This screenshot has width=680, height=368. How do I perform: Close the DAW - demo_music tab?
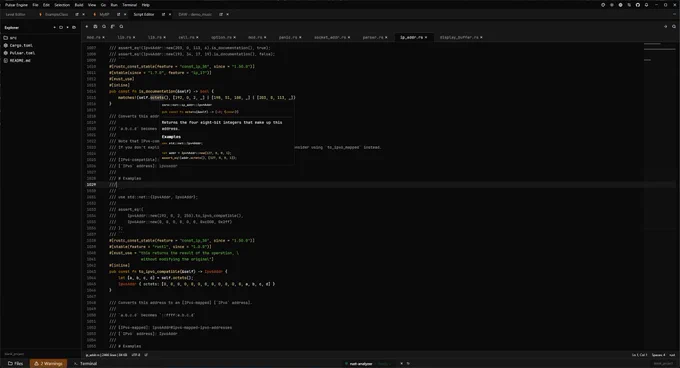pos(227,14)
